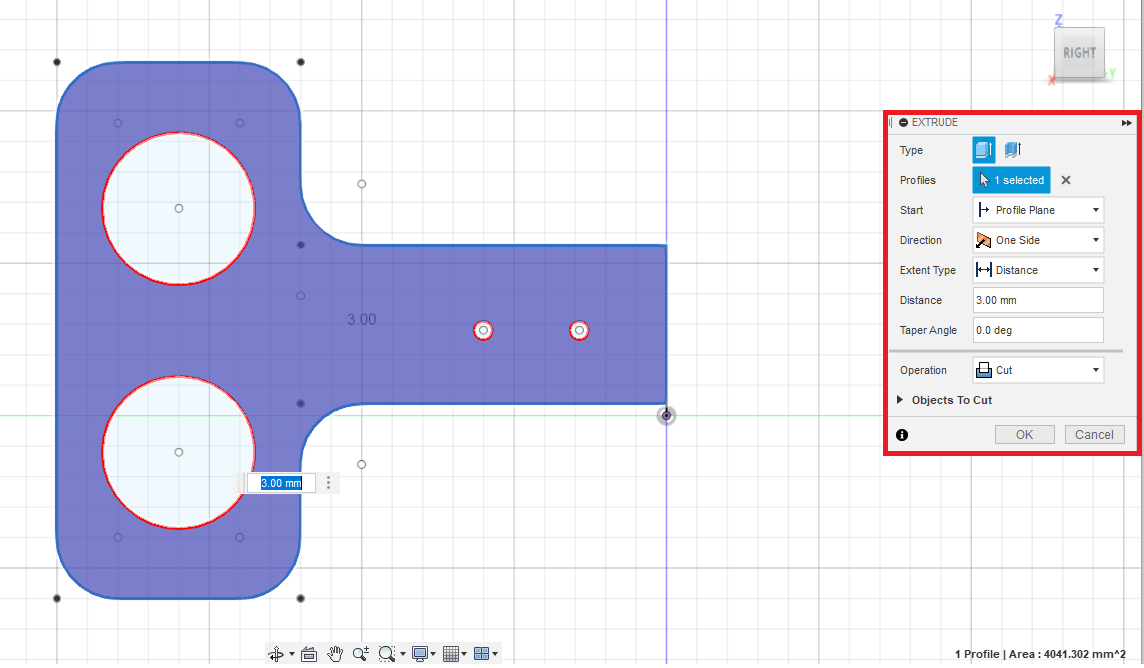The width and height of the screenshot is (1144, 668).
Task: Open the Operation 'Cut' dropdown
Action: tap(1037, 370)
